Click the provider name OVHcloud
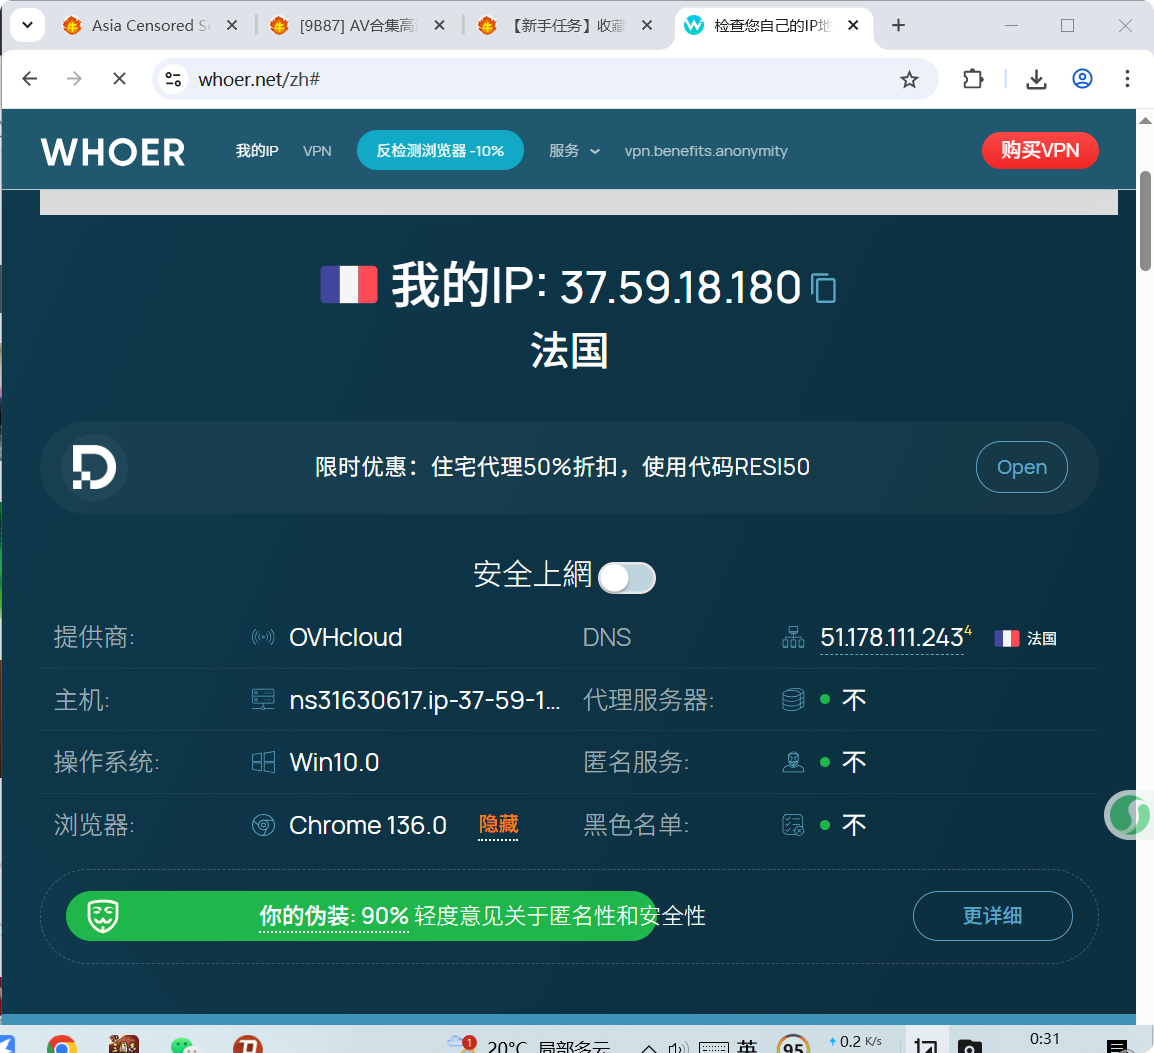 coord(345,637)
